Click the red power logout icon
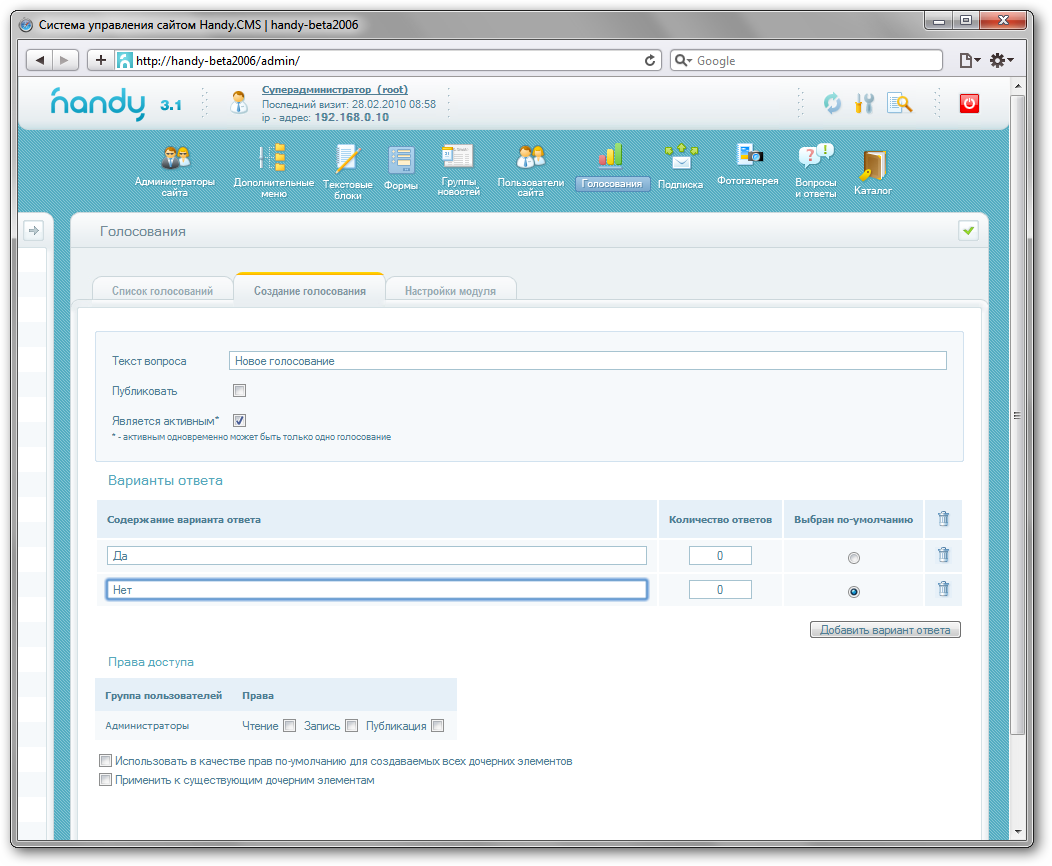 tap(969, 102)
